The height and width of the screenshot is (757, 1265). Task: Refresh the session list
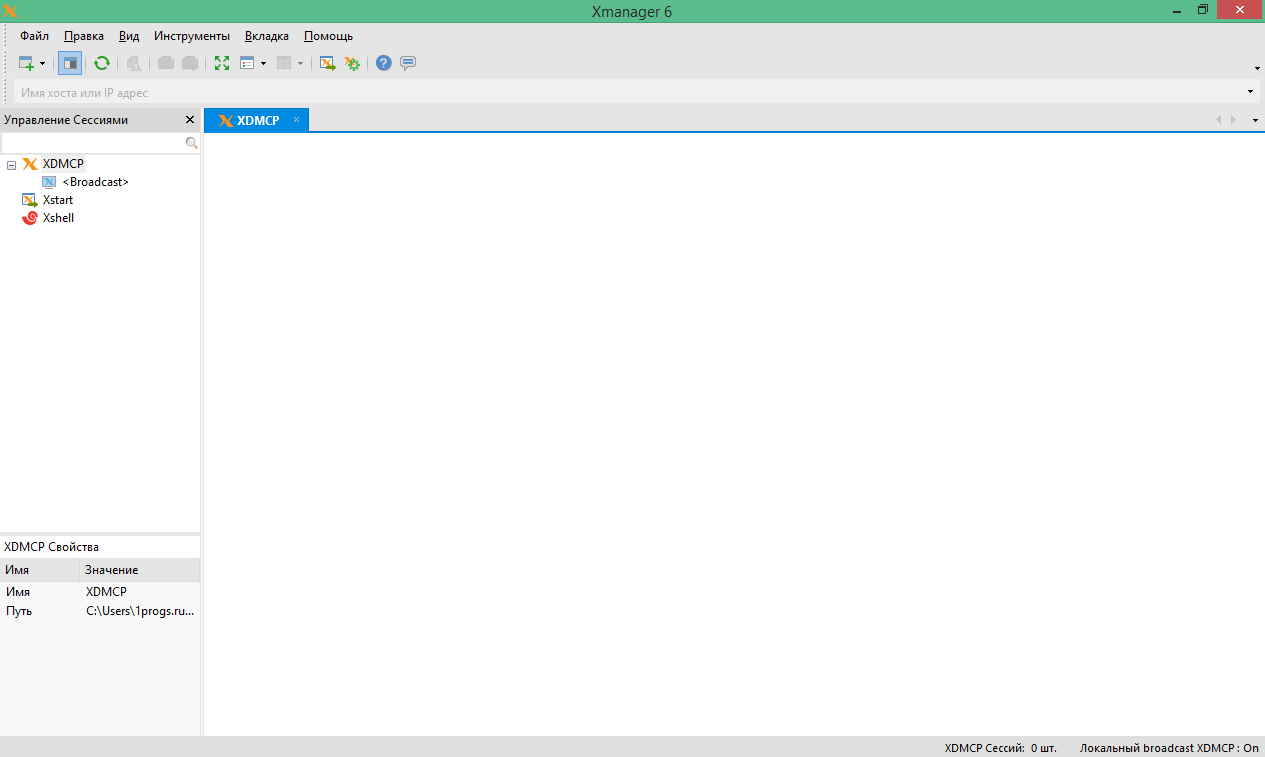pyautogui.click(x=102, y=63)
